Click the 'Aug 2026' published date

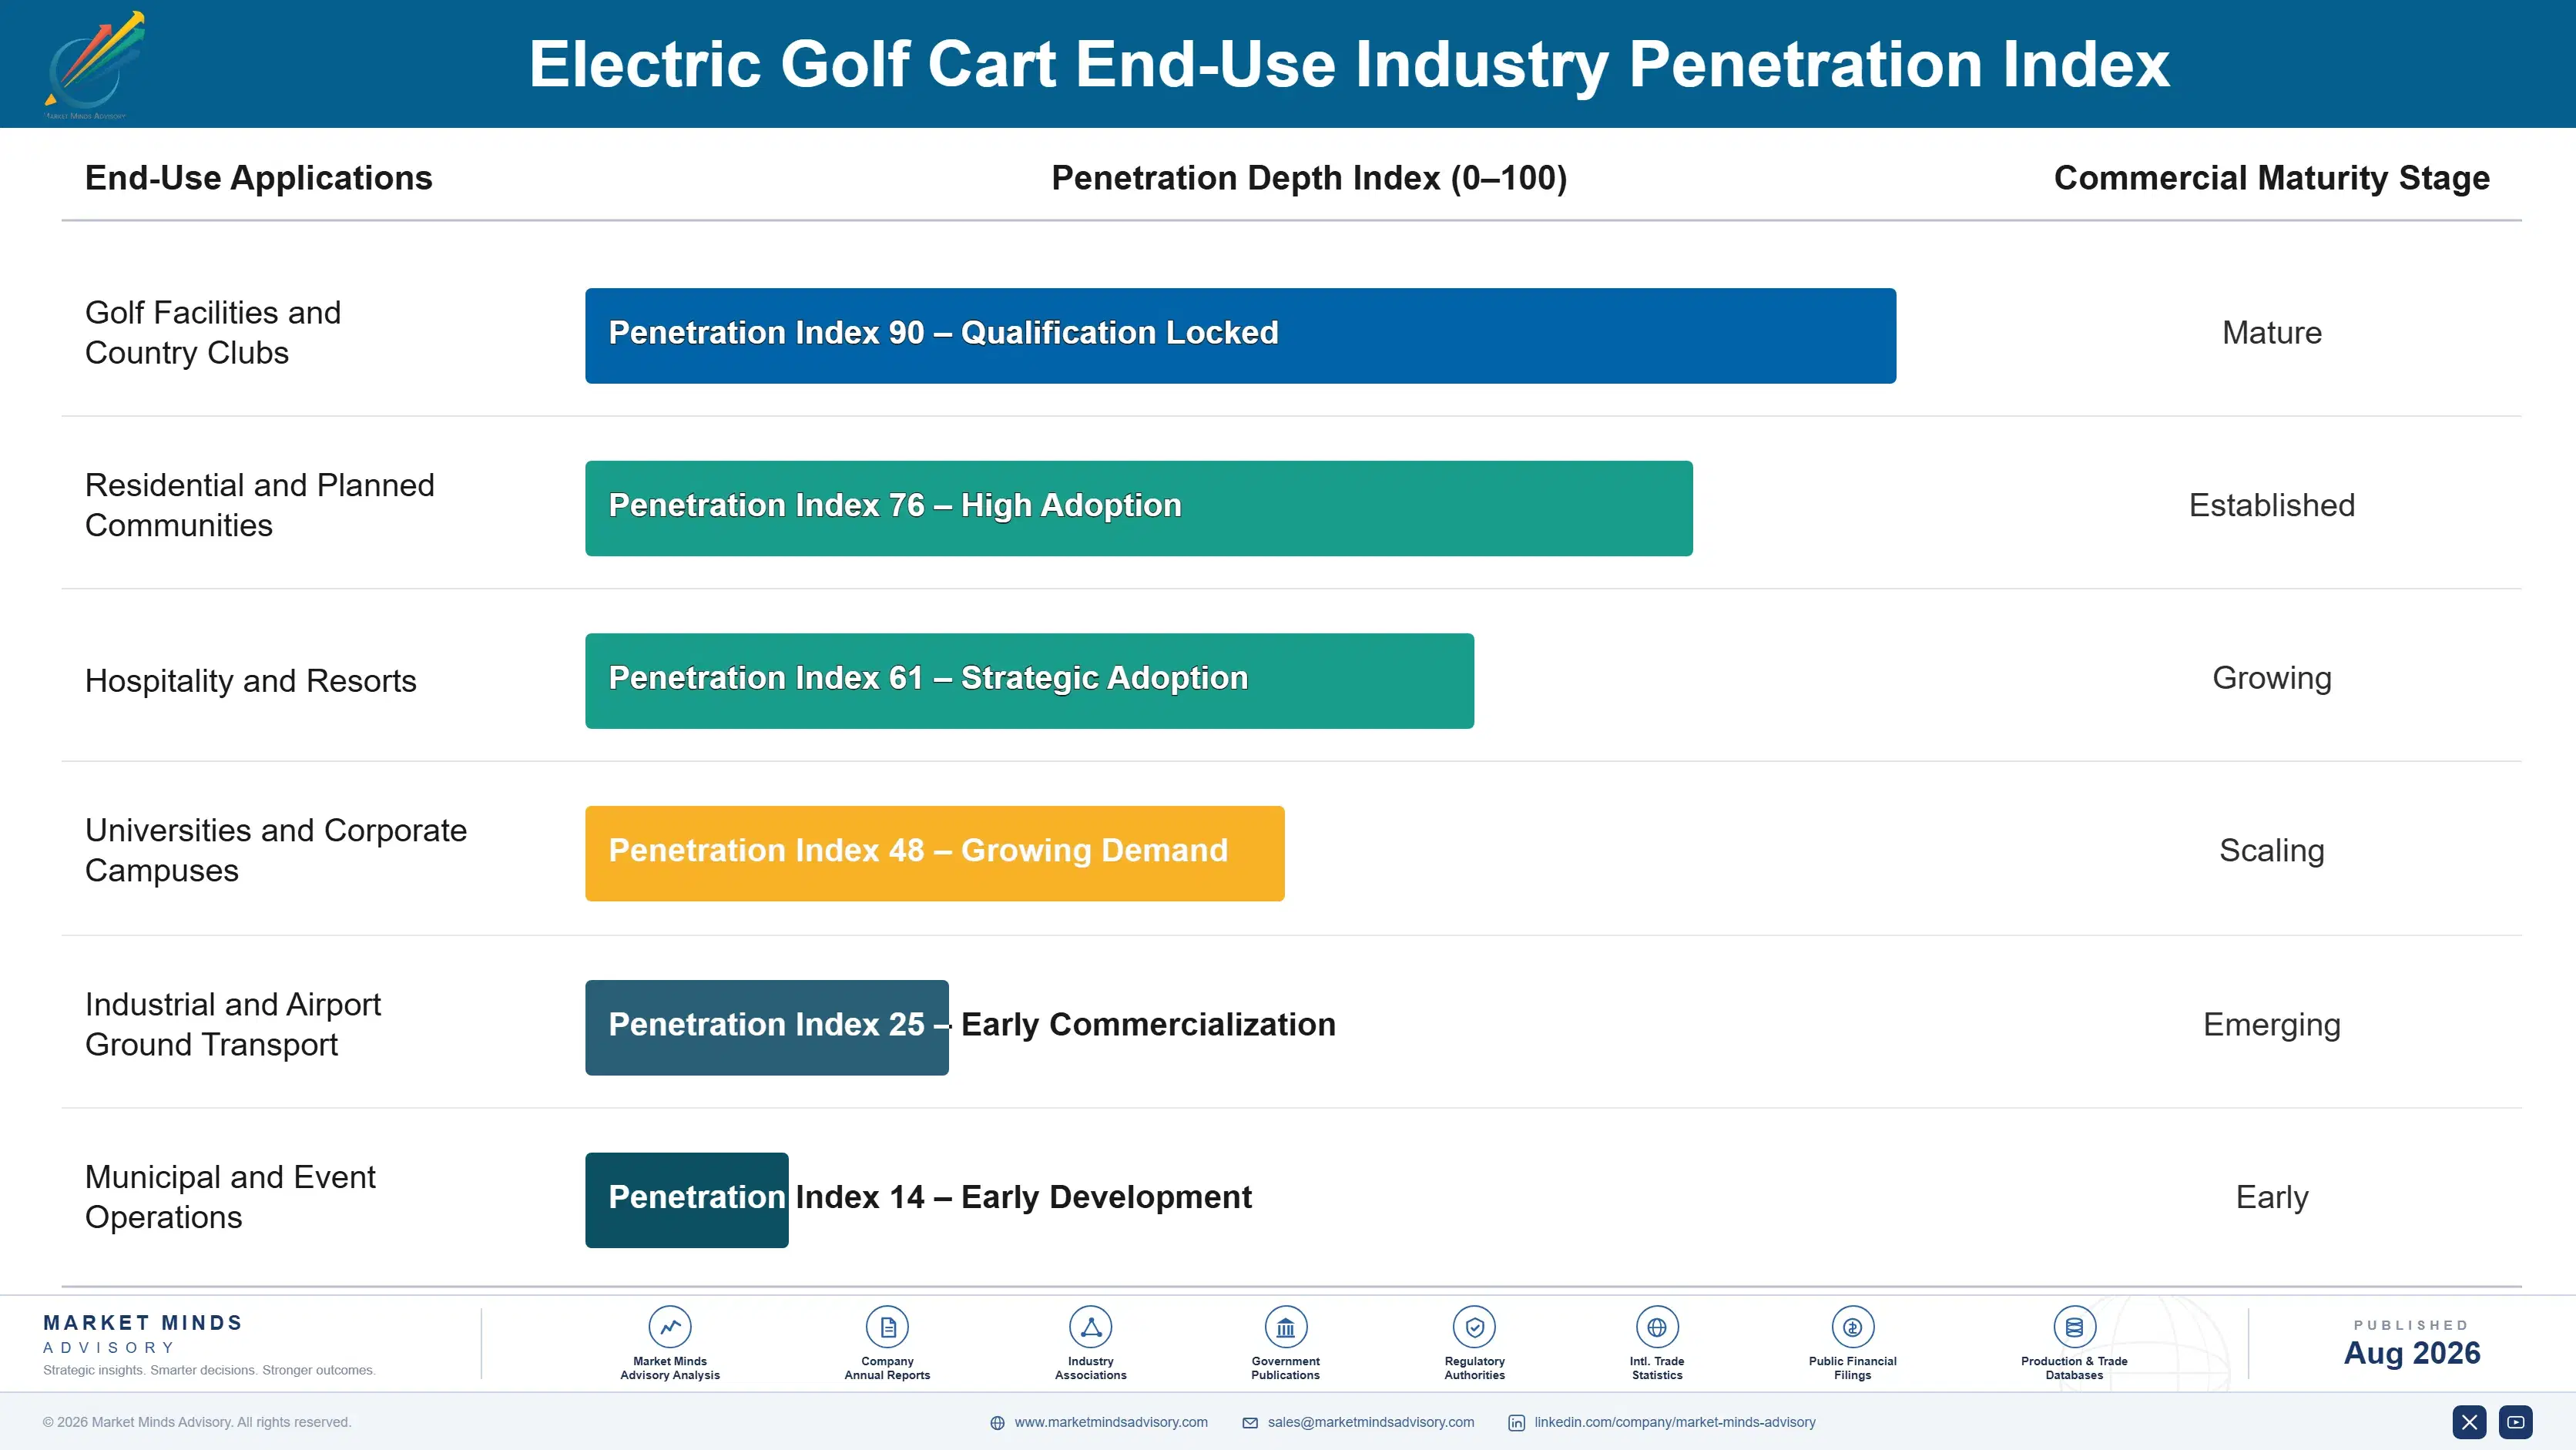coord(2412,1353)
